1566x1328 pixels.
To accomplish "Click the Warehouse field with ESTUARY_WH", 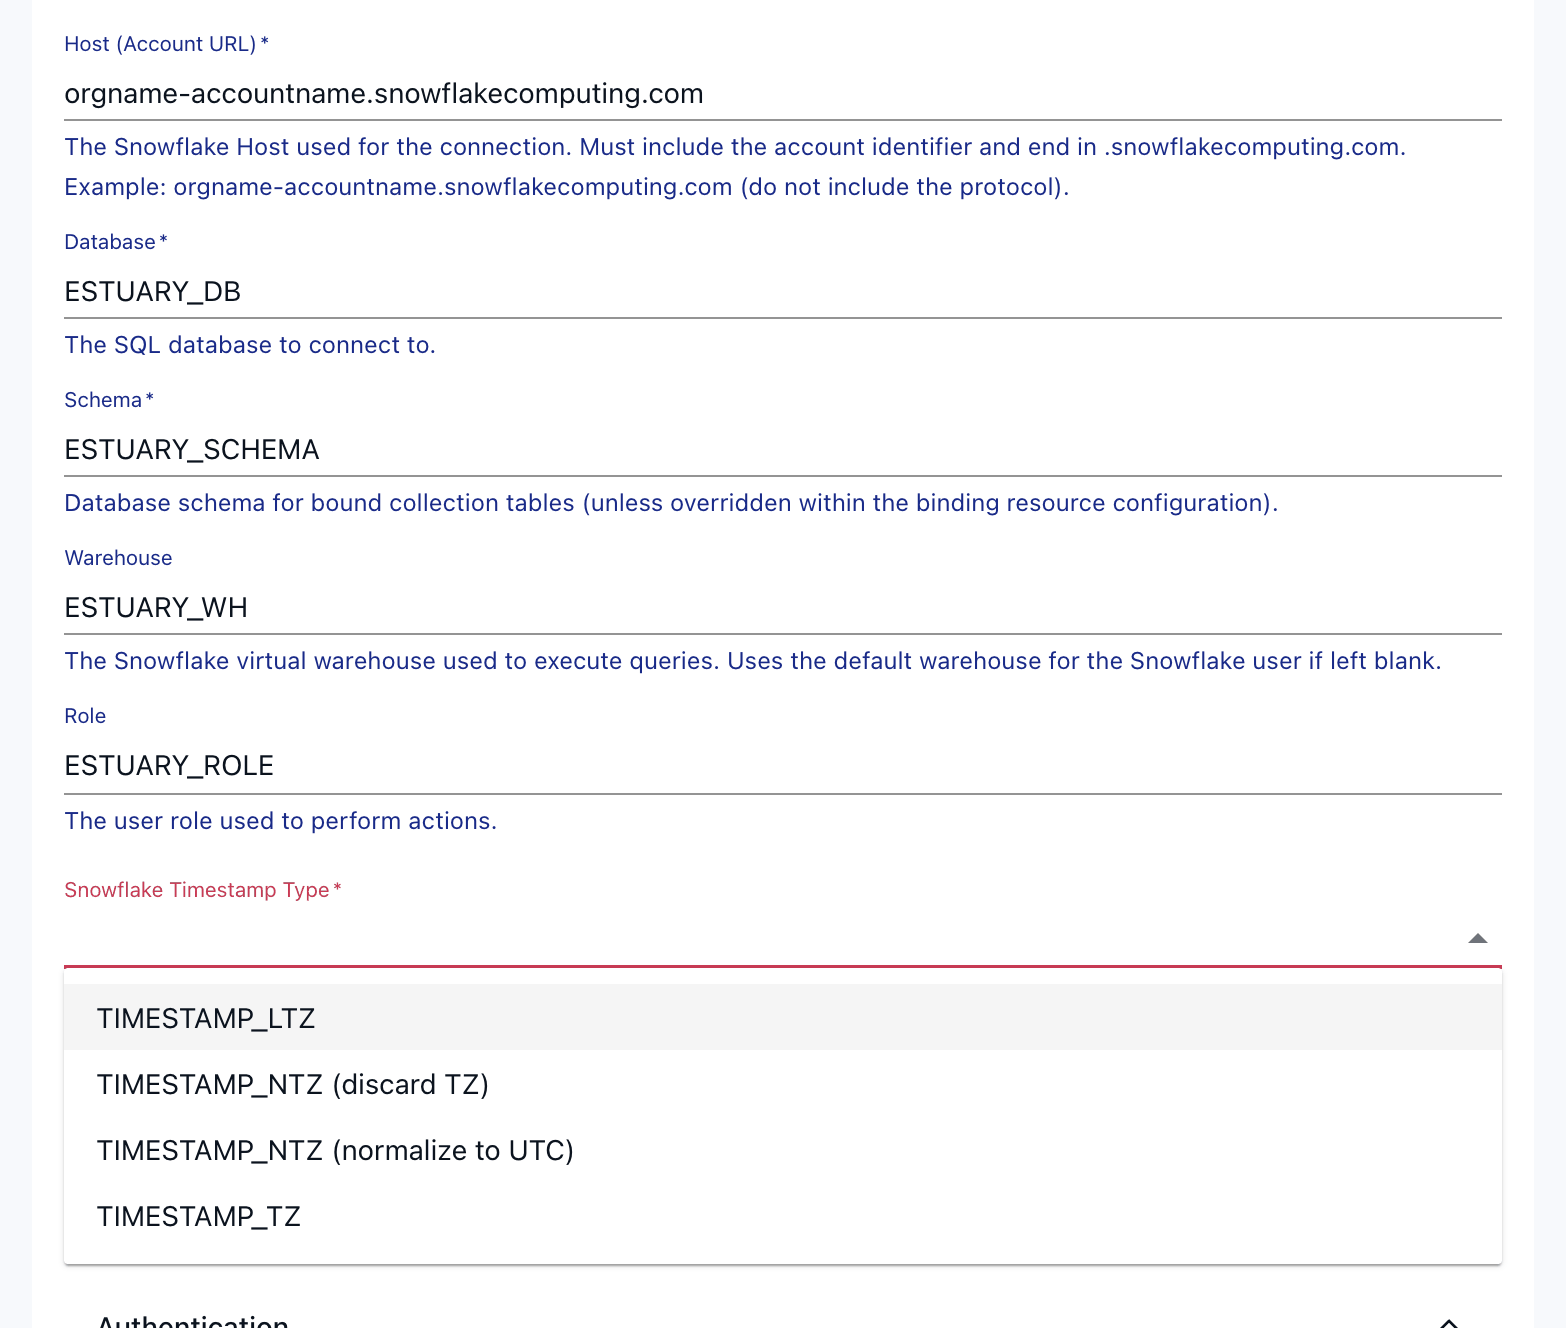I will pyautogui.click(x=783, y=608).
